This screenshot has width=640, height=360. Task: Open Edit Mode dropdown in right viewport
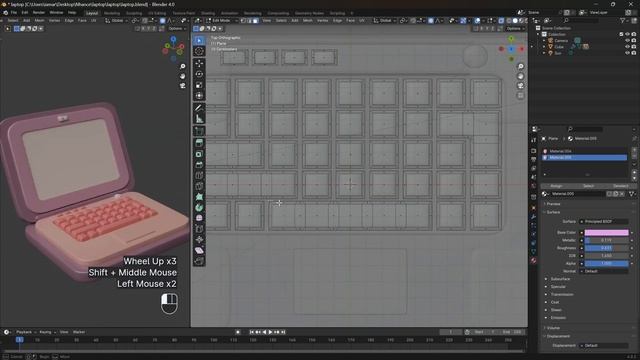pyautogui.click(x=223, y=20)
